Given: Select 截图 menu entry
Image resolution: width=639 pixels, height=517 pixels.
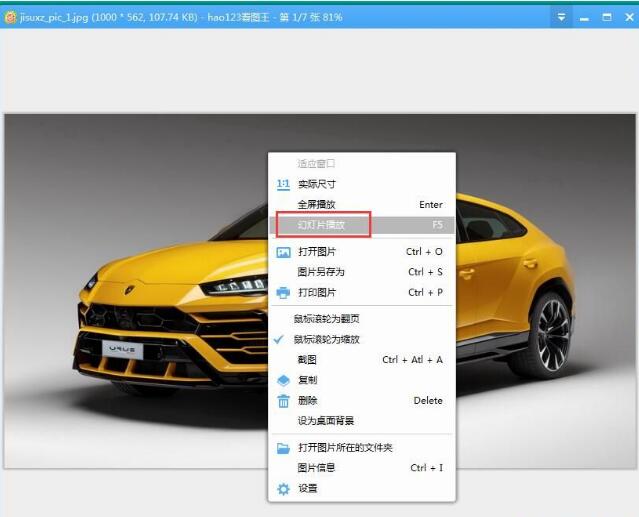Looking at the screenshot, I should tap(362, 360).
